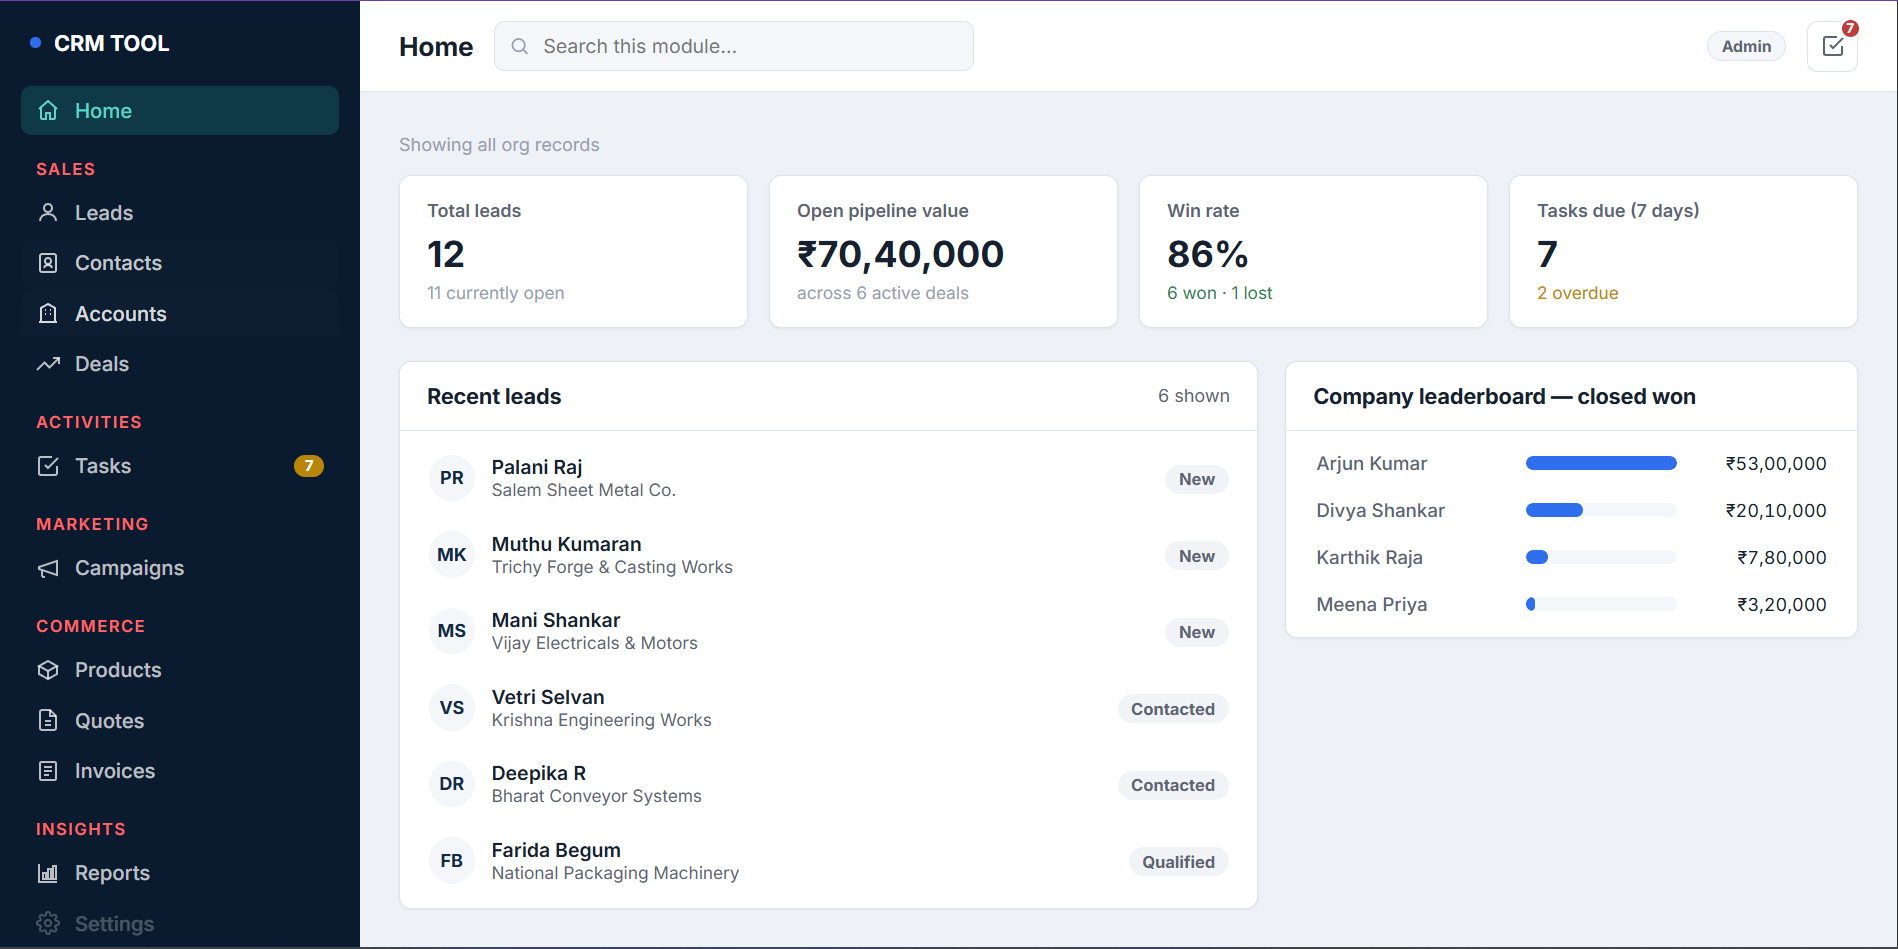Click the MS avatar for Mani Shankar
This screenshot has width=1898, height=949.
tap(452, 631)
